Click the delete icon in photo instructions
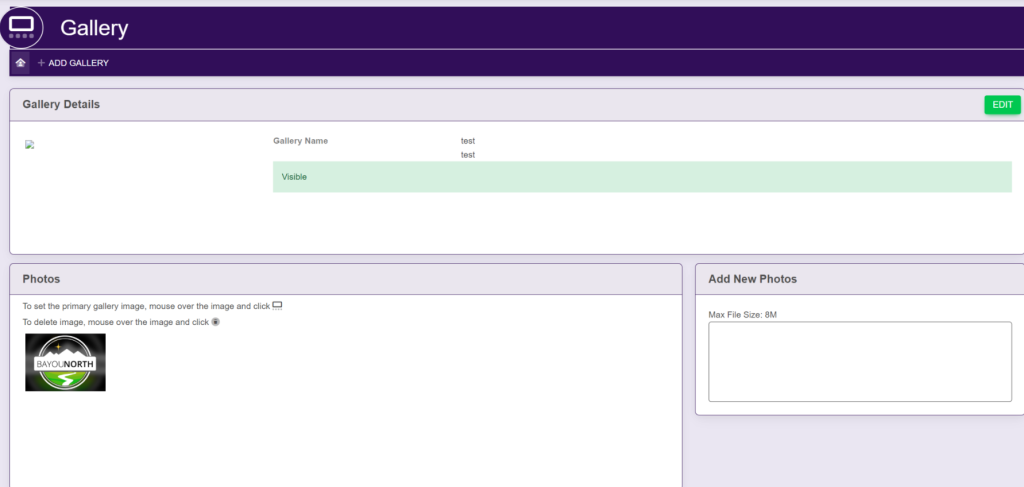 pyautogui.click(x=215, y=322)
